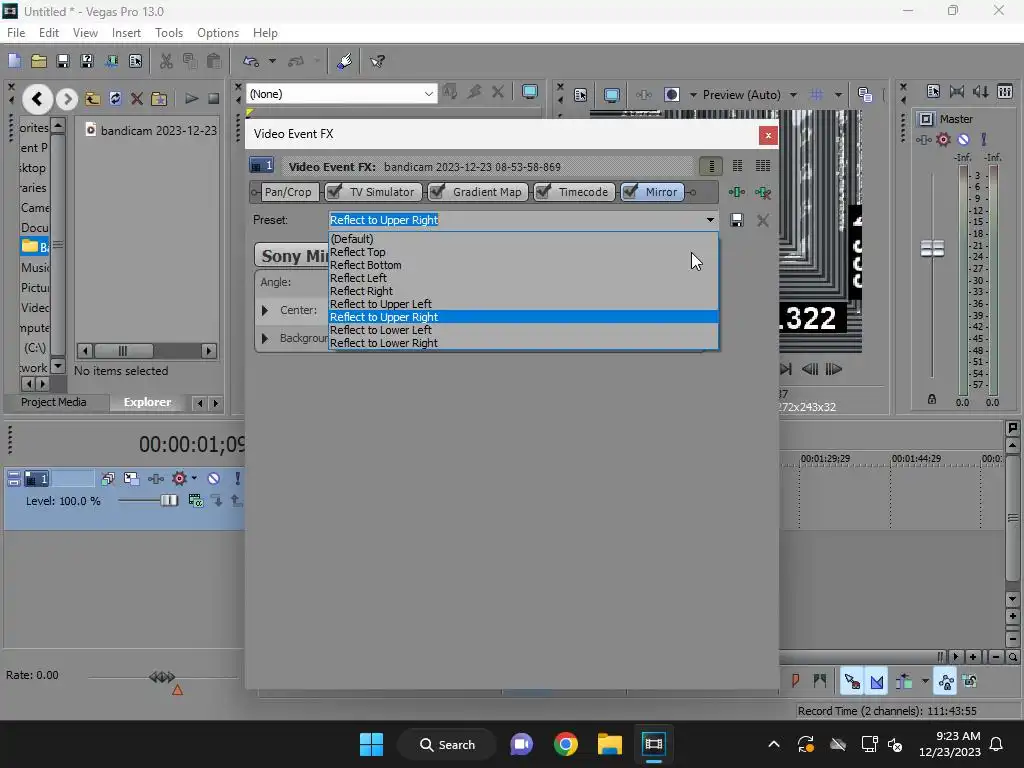The image size is (1024, 768).
Task: Click the Master mute icon
Action: 963,139
